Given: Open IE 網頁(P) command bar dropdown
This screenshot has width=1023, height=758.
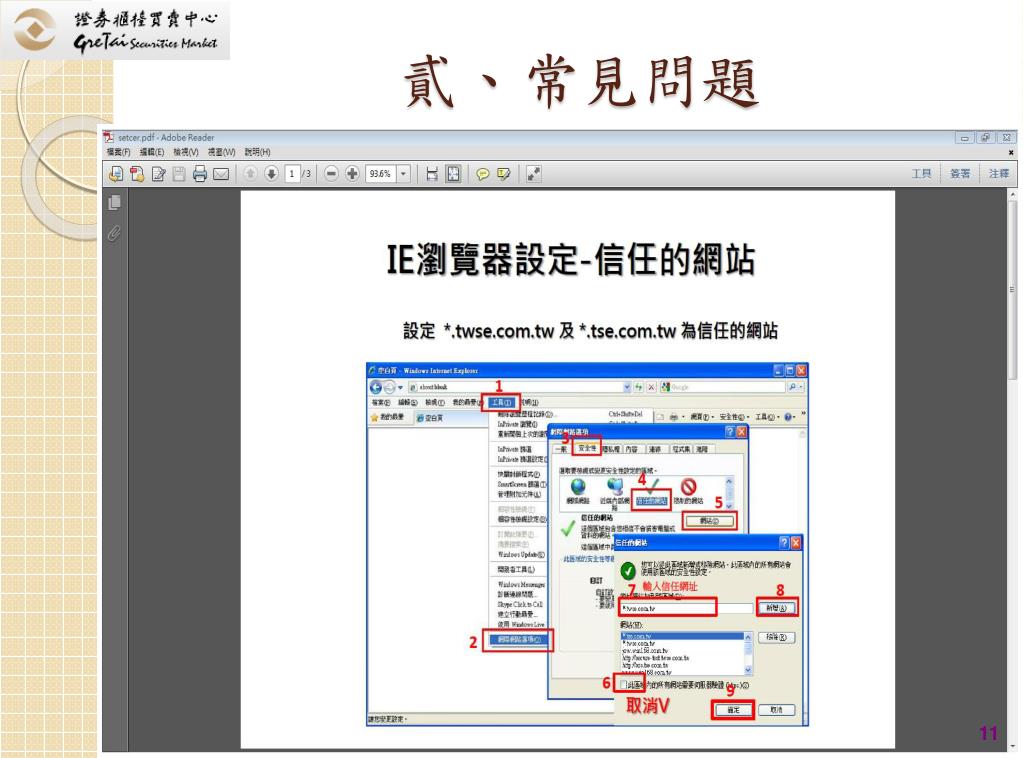Looking at the screenshot, I should 703,417.
